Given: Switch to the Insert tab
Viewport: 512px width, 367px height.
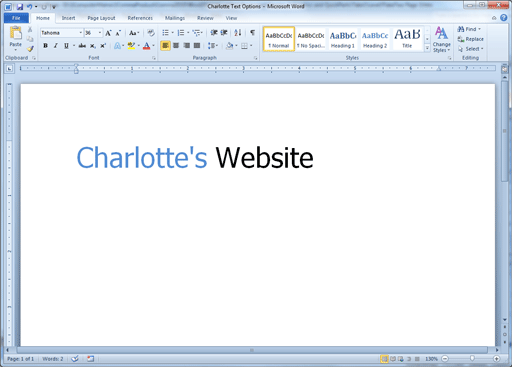Looking at the screenshot, I should click(68, 18).
